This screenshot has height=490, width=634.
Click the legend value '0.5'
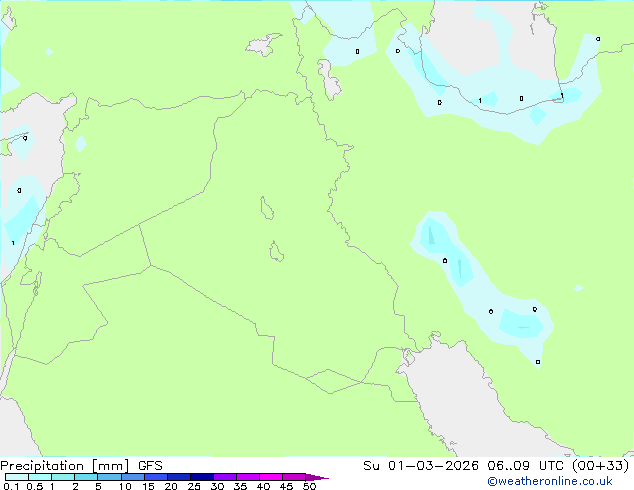click(x=35, y=486)
